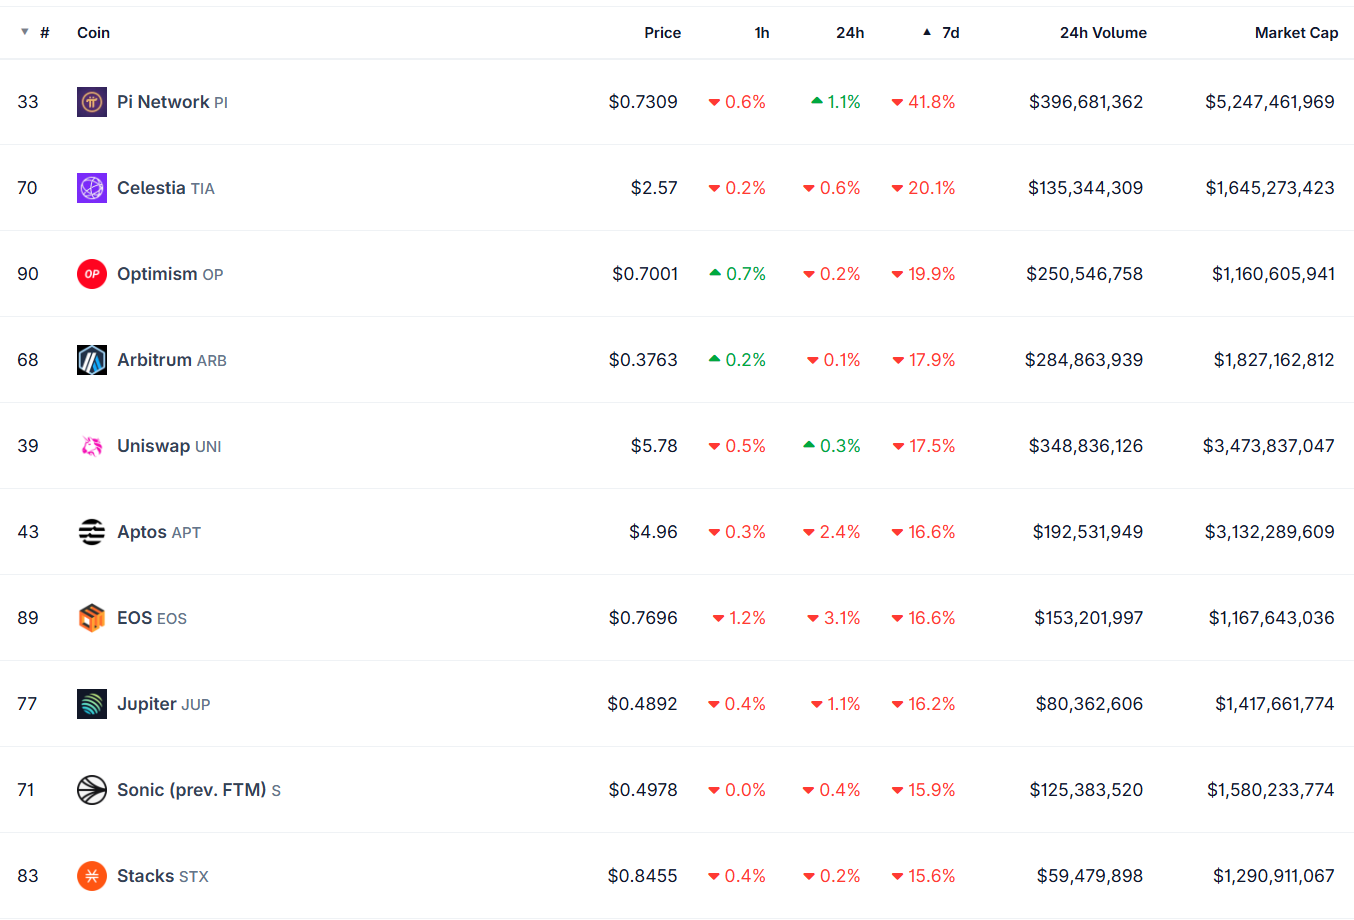Sort table by 1h column
The width and height of the screenshot is (1354, 920).
tap(762, 33)
